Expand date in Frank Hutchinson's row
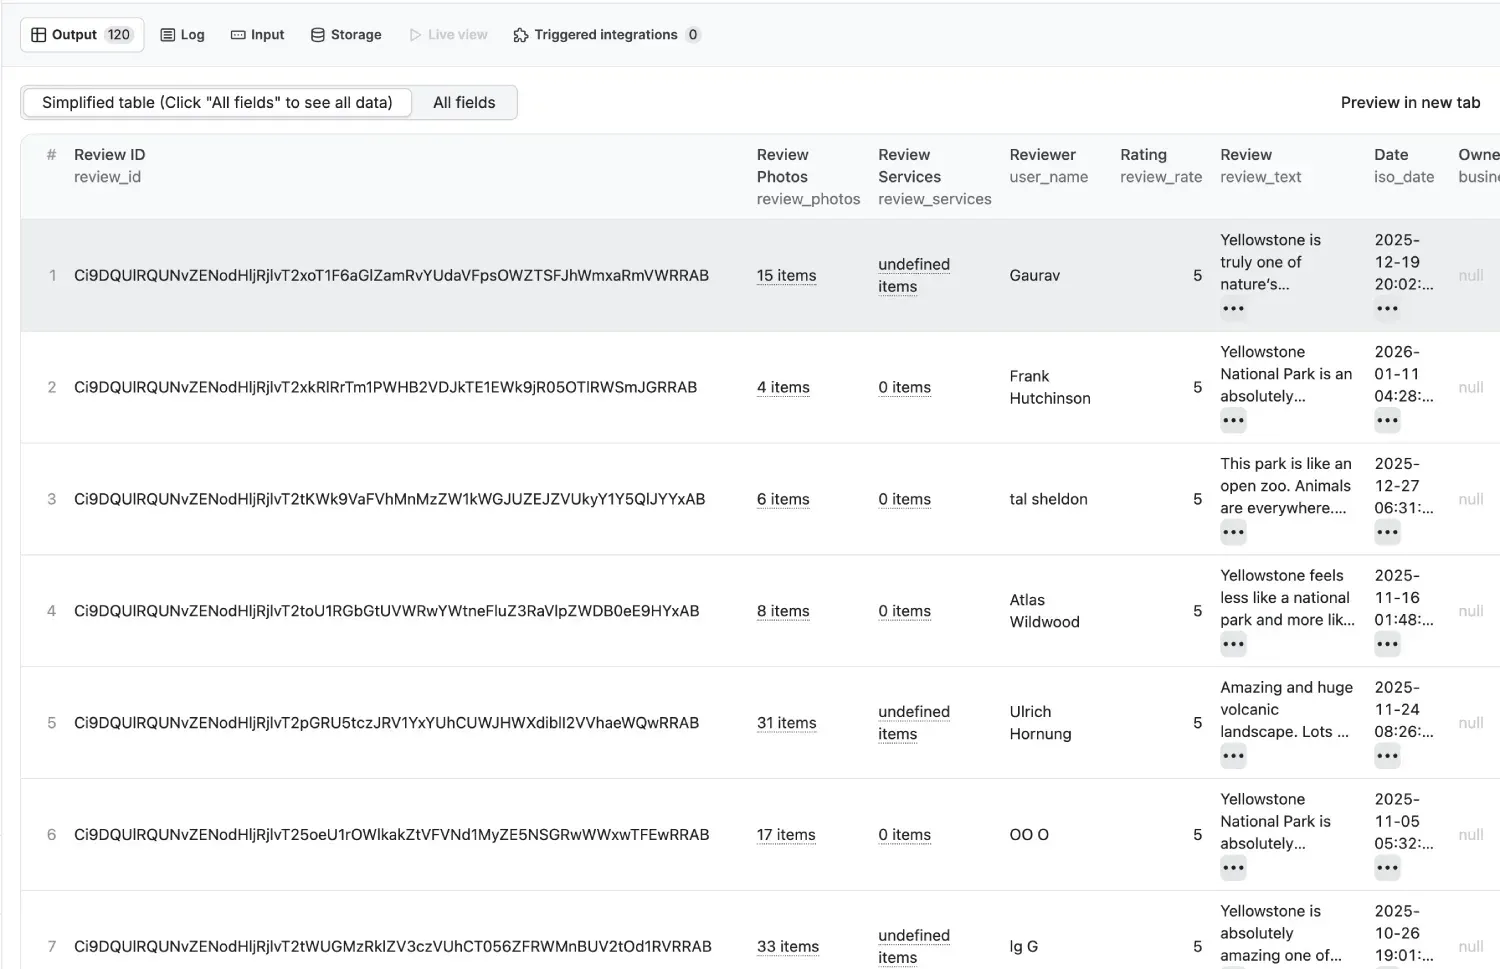This screenshot has height=969, width=1500. pyautogui.click(x=1387, y=421)
